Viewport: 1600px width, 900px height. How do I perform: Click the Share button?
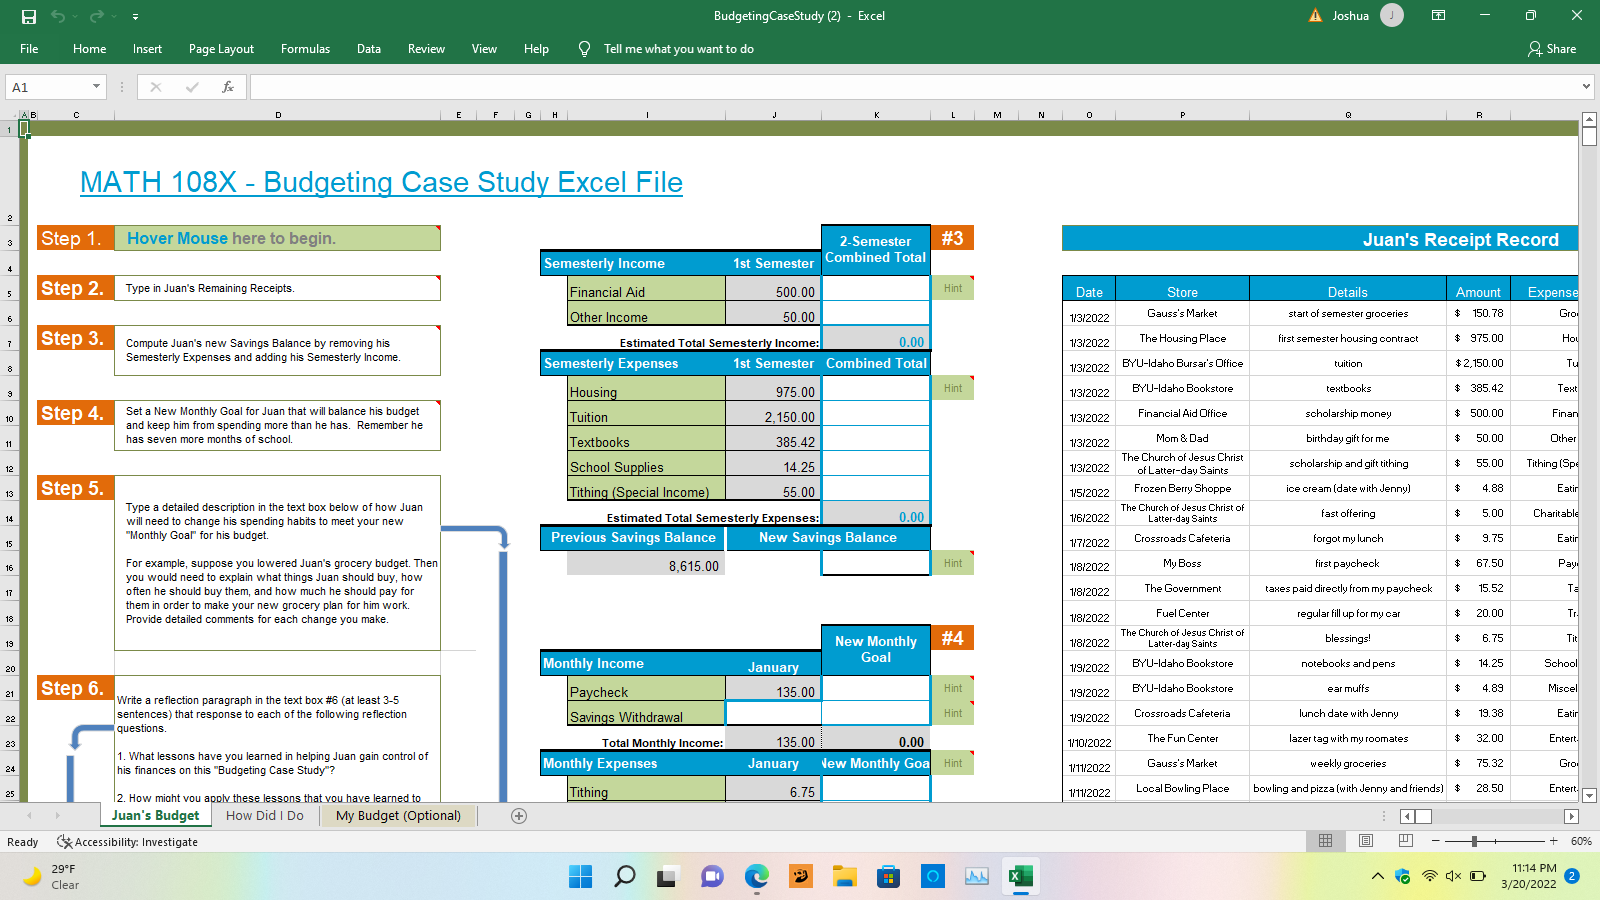point(1551,48)
